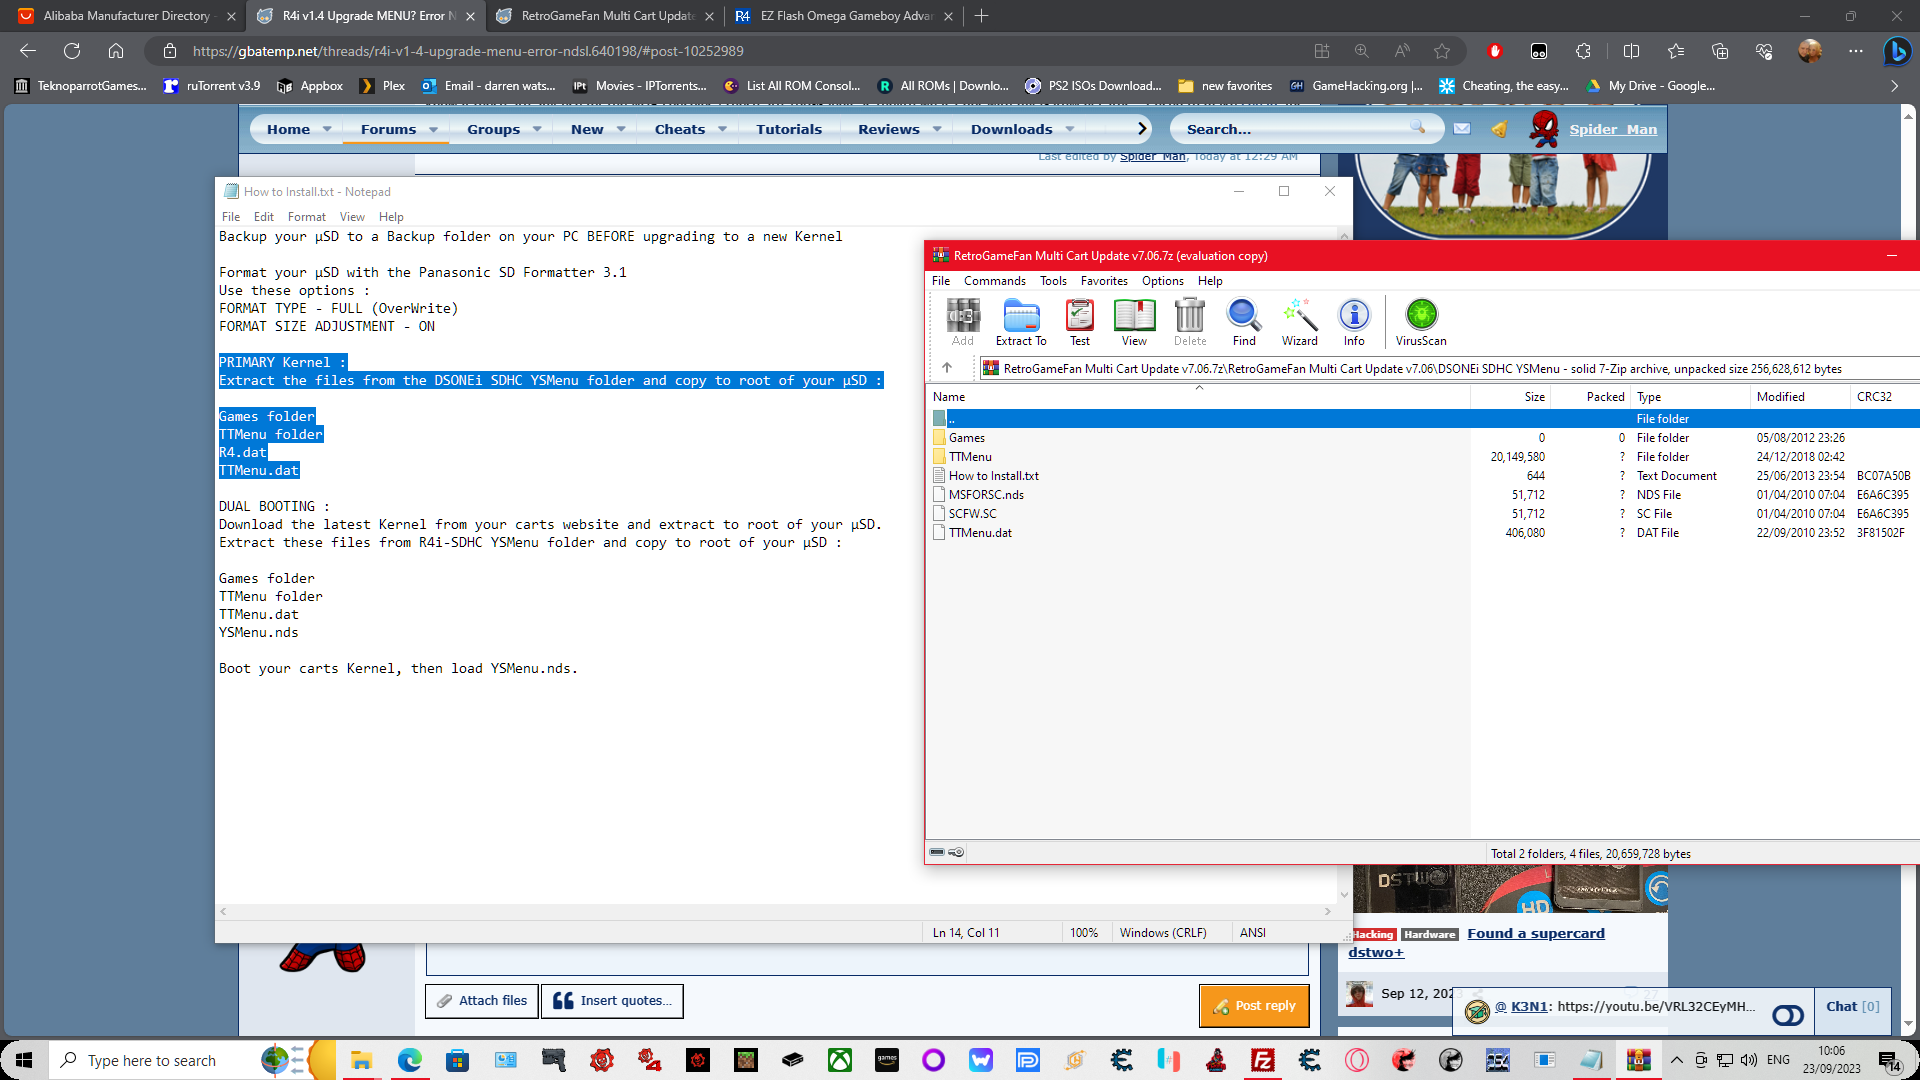The height and width of the screenshot is (1080, 1920).
Task: Launch the Find tool in WinRAR
Action: click(x=1244, y=322)
